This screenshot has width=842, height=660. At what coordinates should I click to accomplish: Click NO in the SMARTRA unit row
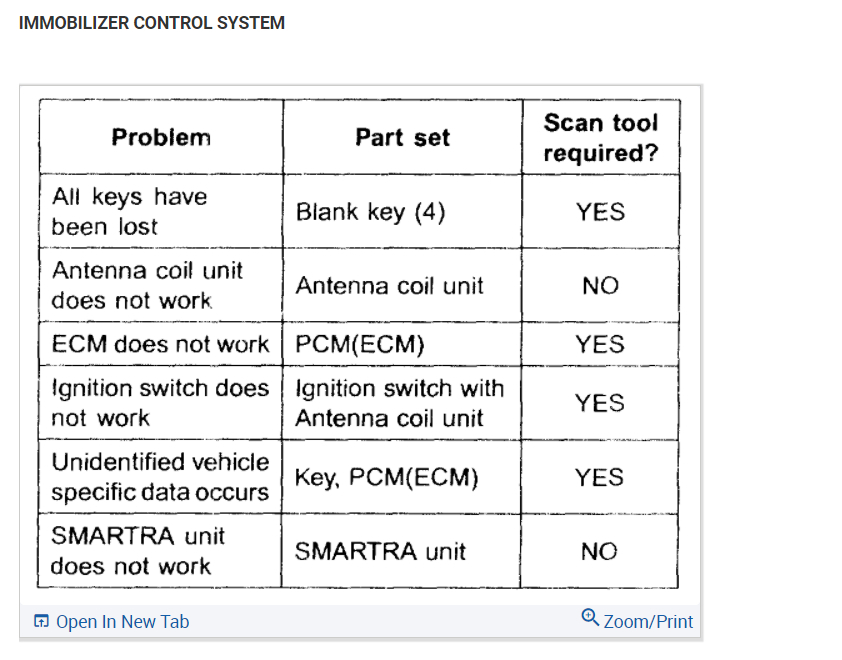600,551
